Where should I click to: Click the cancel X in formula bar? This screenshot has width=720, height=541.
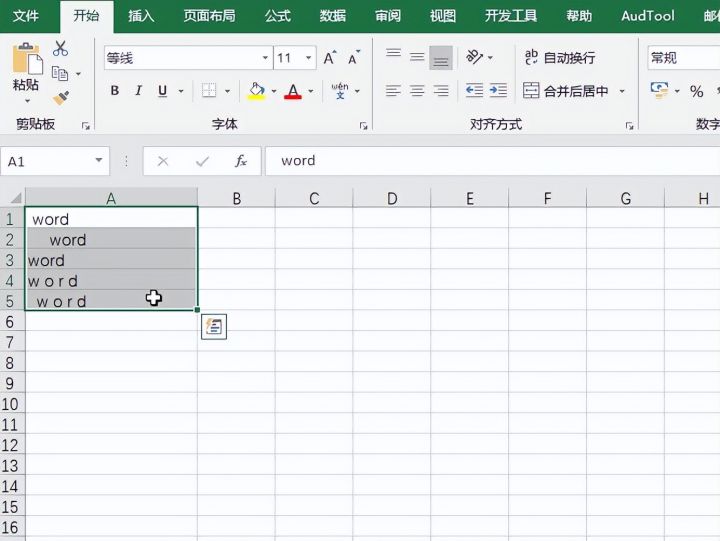tap(163, 161)
